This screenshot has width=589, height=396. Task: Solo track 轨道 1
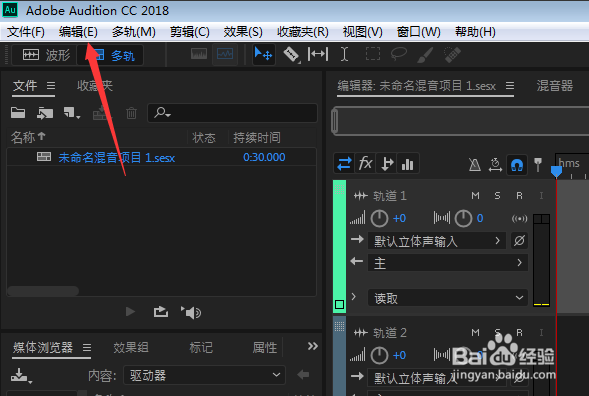497,195
